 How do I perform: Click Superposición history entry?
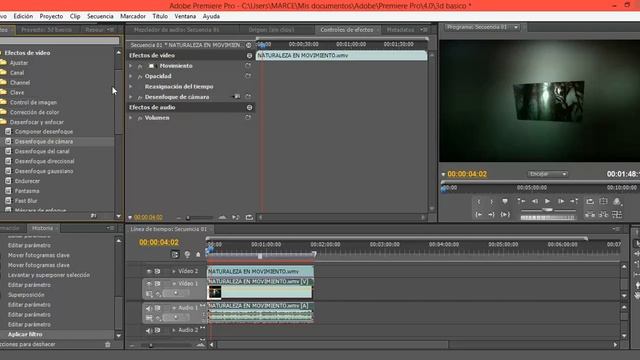coord(26,295)
